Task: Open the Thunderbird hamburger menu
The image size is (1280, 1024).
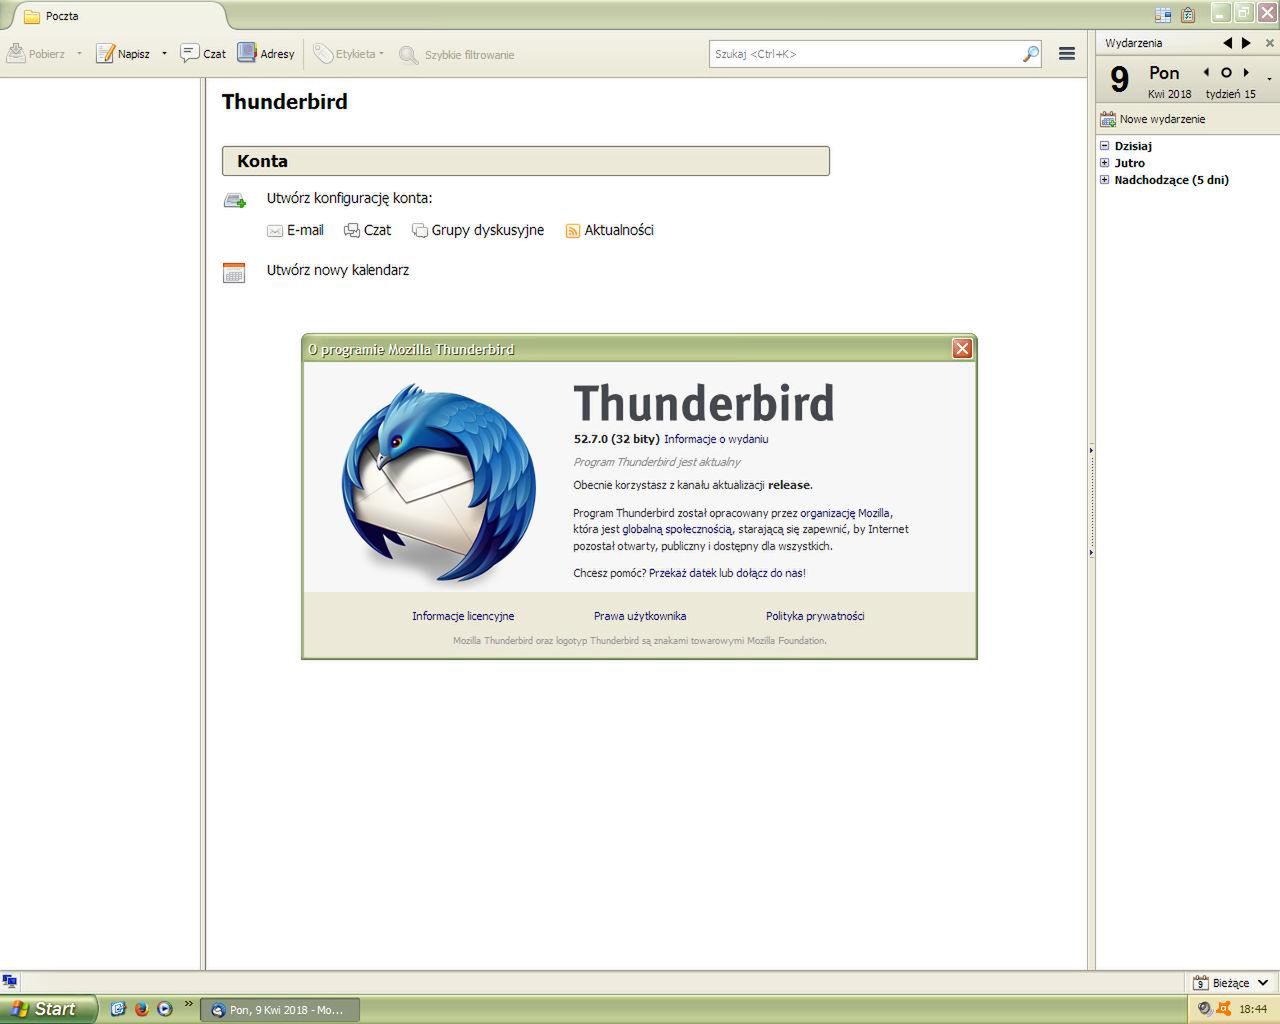Action: click(1067, 54)
